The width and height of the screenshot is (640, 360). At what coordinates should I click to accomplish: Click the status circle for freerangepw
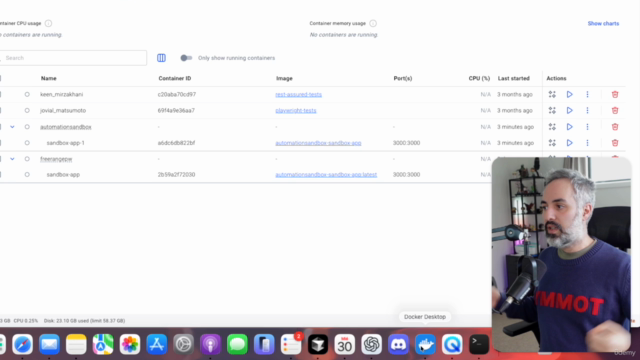pyautogui.click(x=27, y=159)
